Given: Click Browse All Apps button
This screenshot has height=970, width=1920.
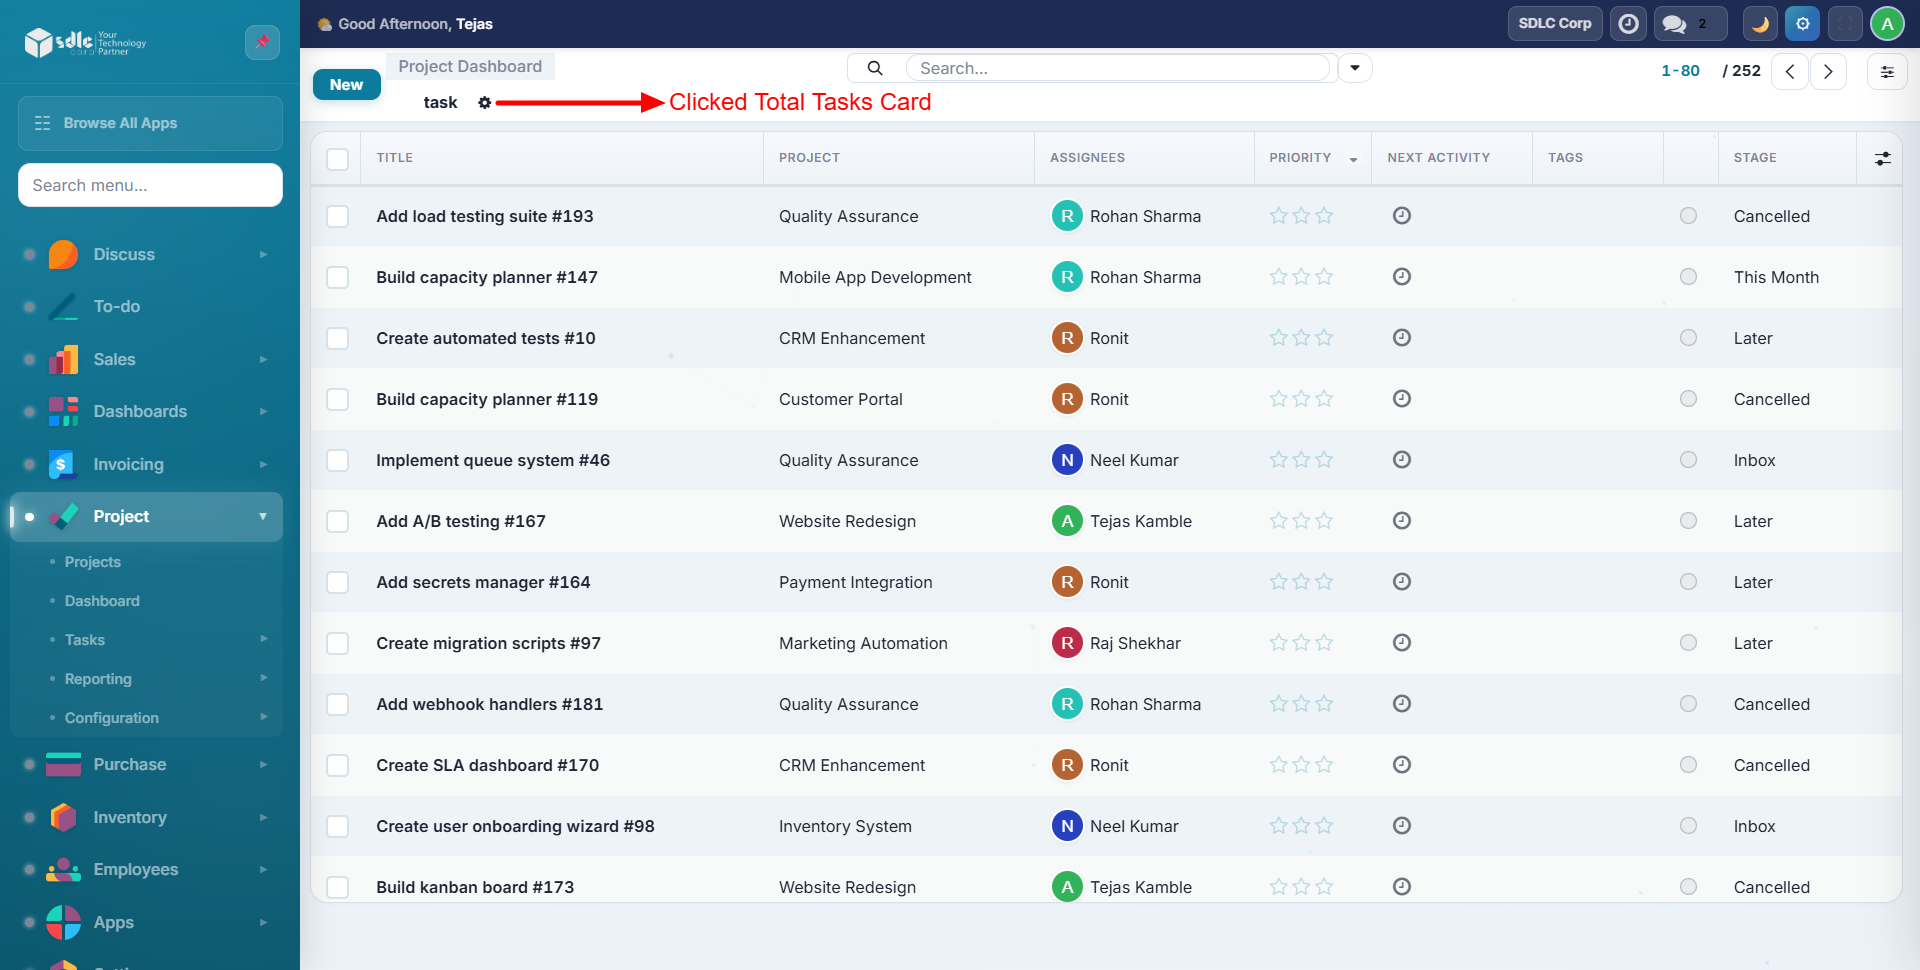Looking at the screenshot, I should 150,123.
